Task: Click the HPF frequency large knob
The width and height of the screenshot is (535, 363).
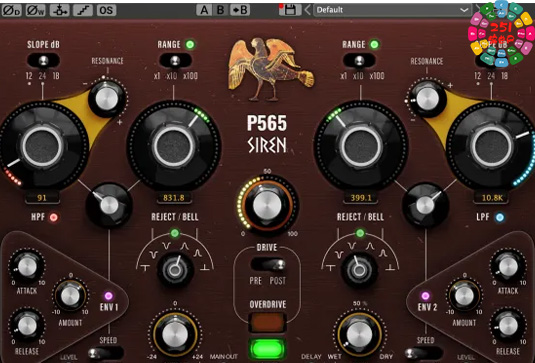Action: (42, 146)
